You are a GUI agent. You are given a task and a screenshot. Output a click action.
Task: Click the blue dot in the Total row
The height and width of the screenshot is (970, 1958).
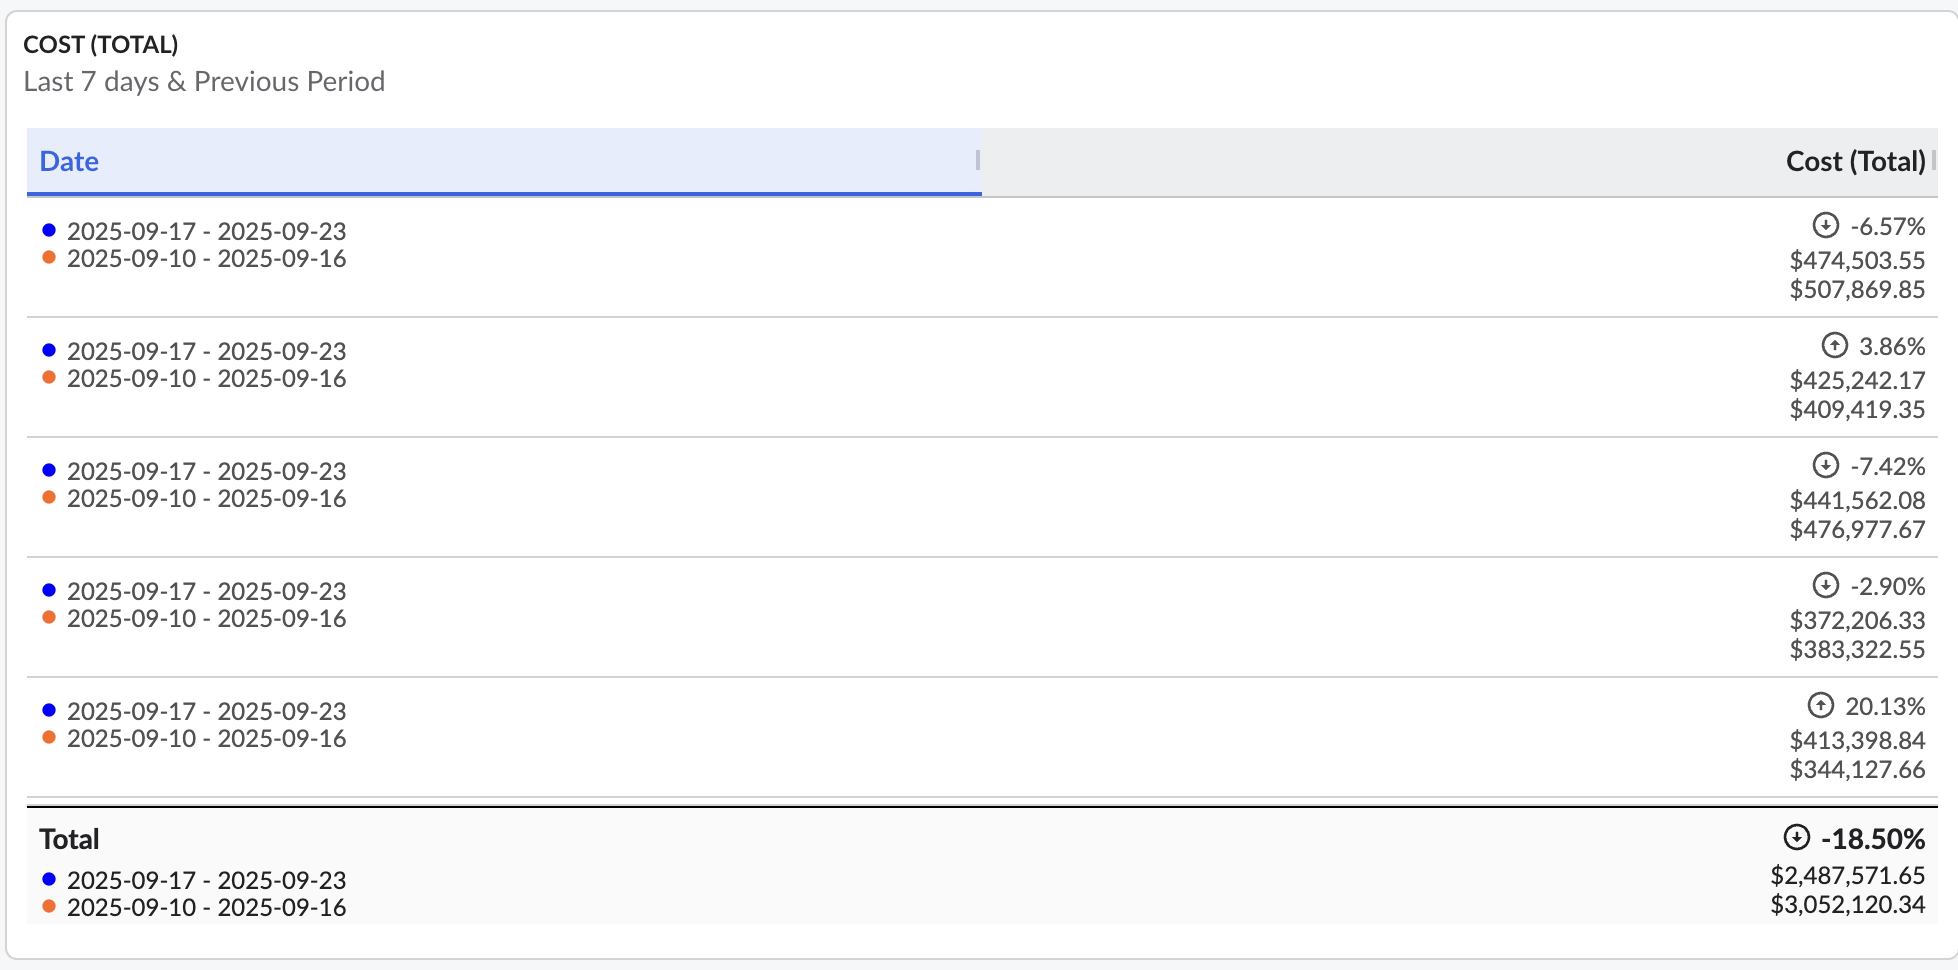(x=49, y=879)
